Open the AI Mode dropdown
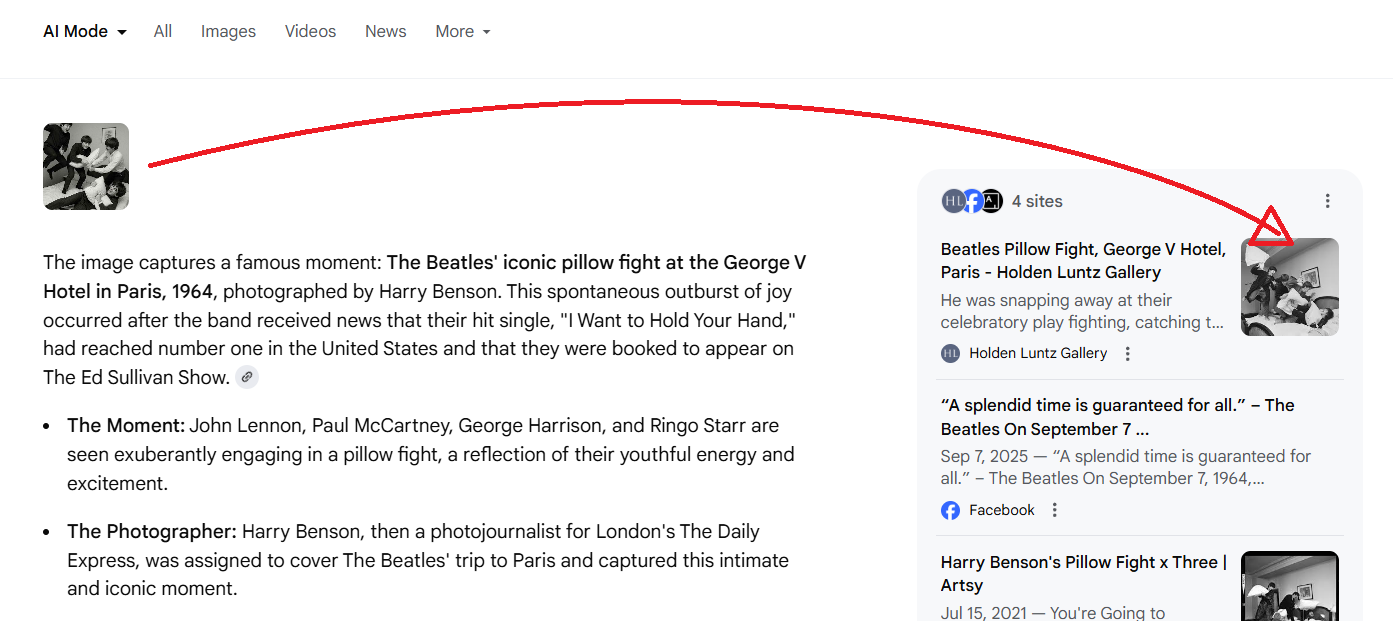 (85, 32)
